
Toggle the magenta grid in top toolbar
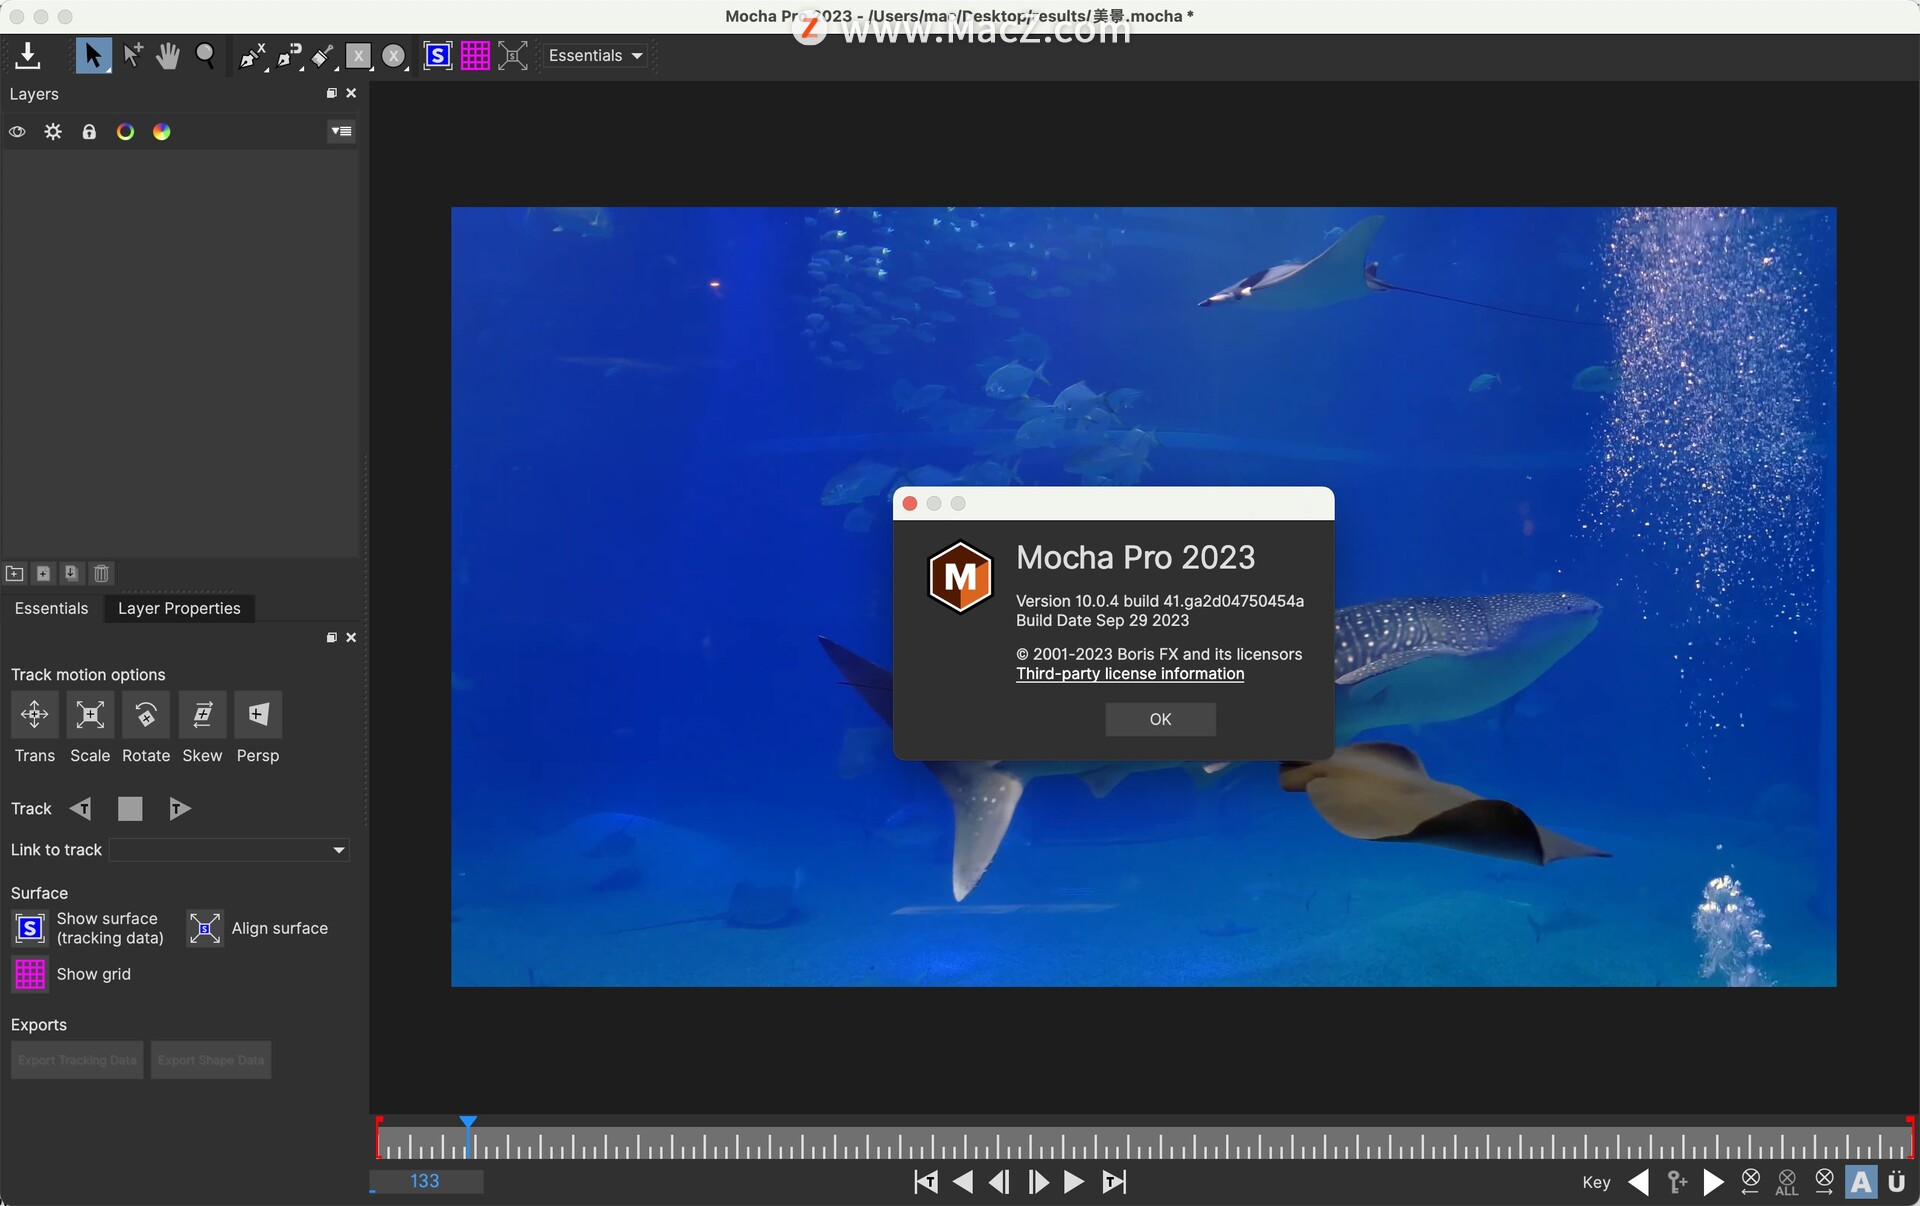click(475, 56)
